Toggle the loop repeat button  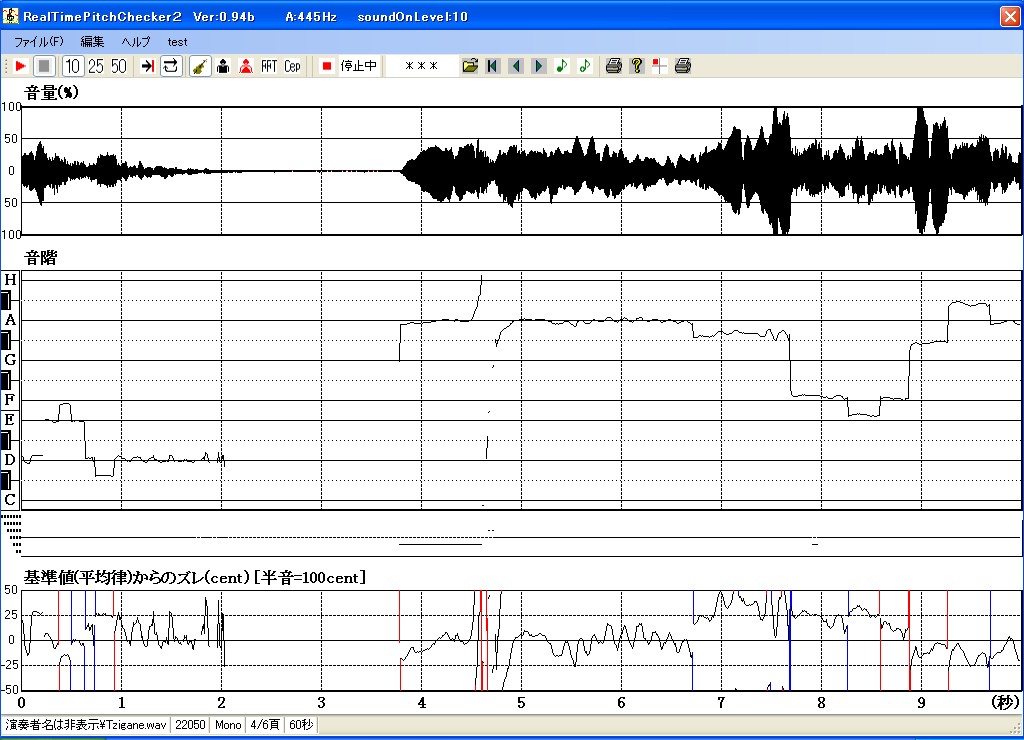170,66
